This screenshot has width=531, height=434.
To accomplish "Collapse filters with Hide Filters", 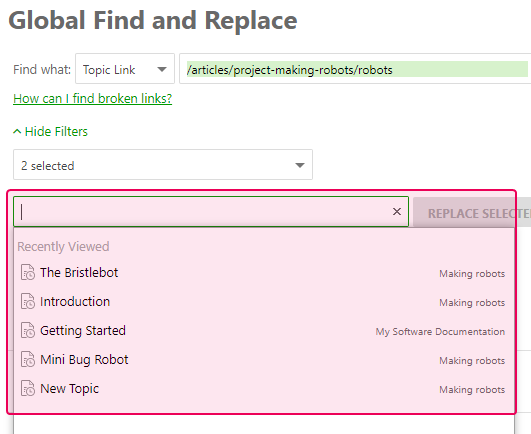I will (50, 131).
